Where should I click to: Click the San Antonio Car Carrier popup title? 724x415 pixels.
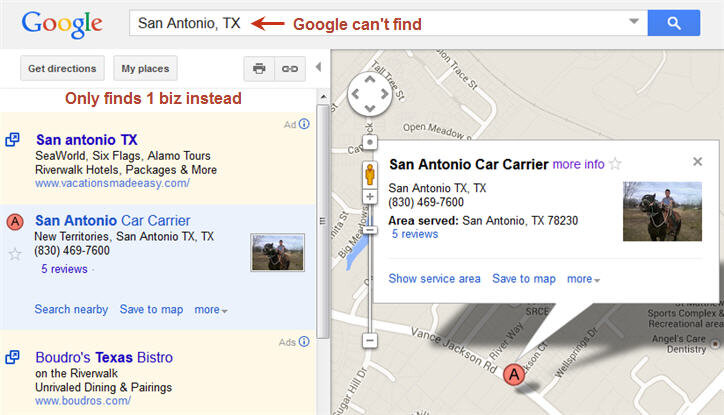(x=469, y=164)
